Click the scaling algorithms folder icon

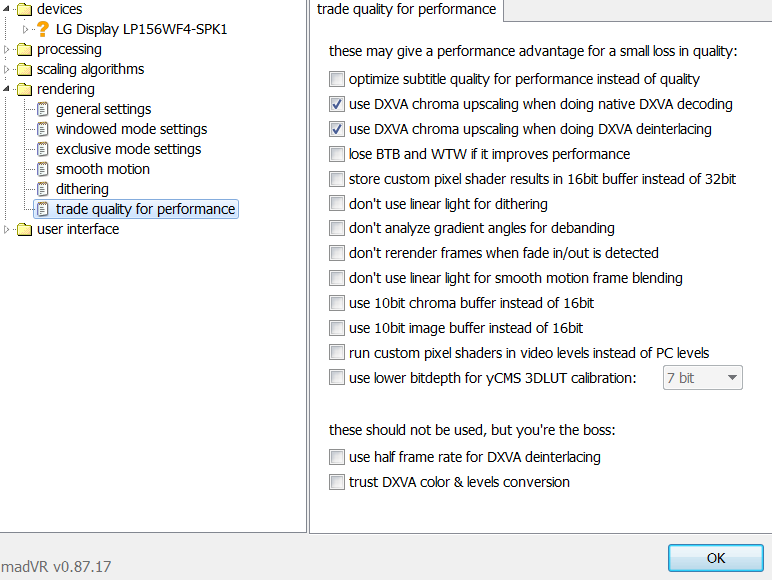point(24,69)
